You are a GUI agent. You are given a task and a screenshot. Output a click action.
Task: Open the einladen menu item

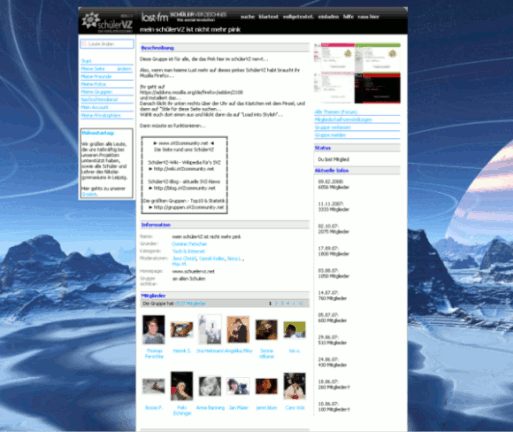coord(328,17)
